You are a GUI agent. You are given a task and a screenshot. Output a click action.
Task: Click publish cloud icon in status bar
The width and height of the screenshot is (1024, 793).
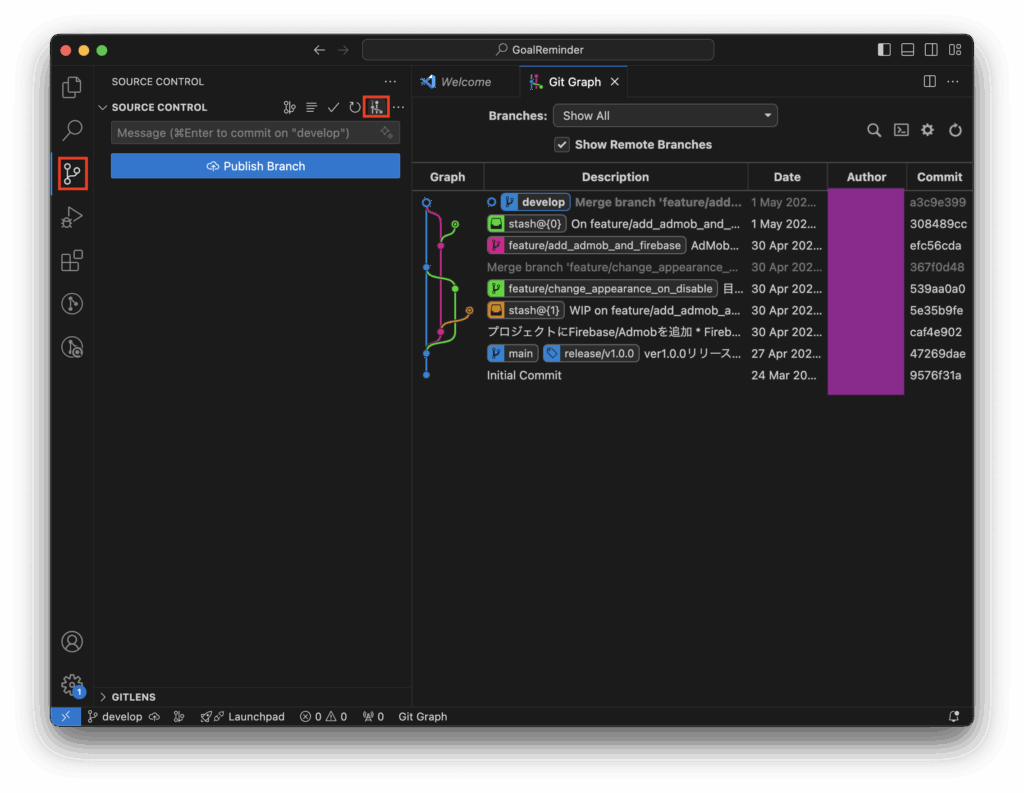(x=155, y=717)
